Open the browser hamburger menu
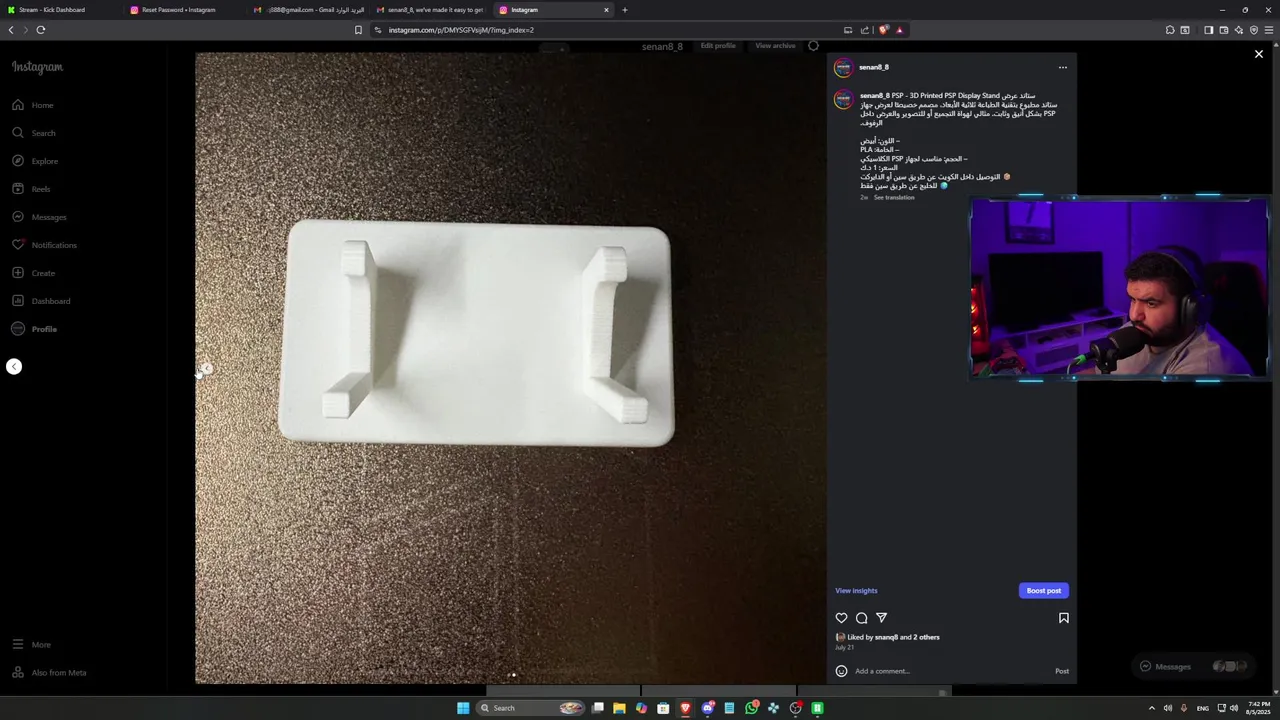This screenshot has height=720, width=1280. (x=1269, y=30)
